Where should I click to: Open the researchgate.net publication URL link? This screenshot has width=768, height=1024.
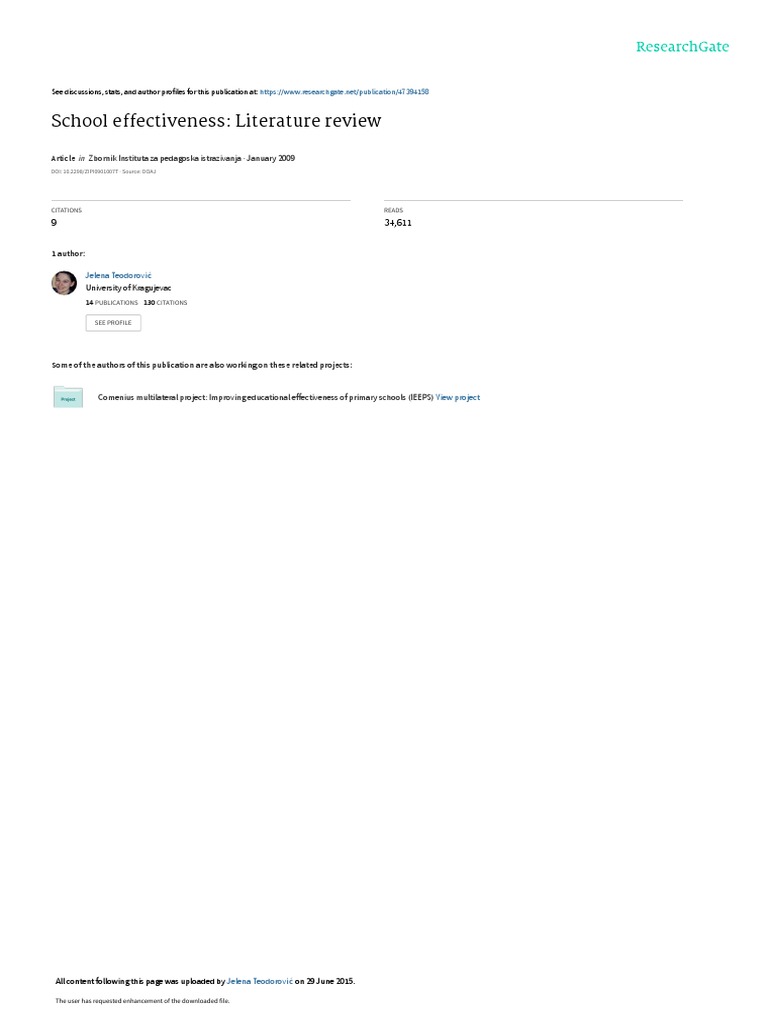point(344,92)
